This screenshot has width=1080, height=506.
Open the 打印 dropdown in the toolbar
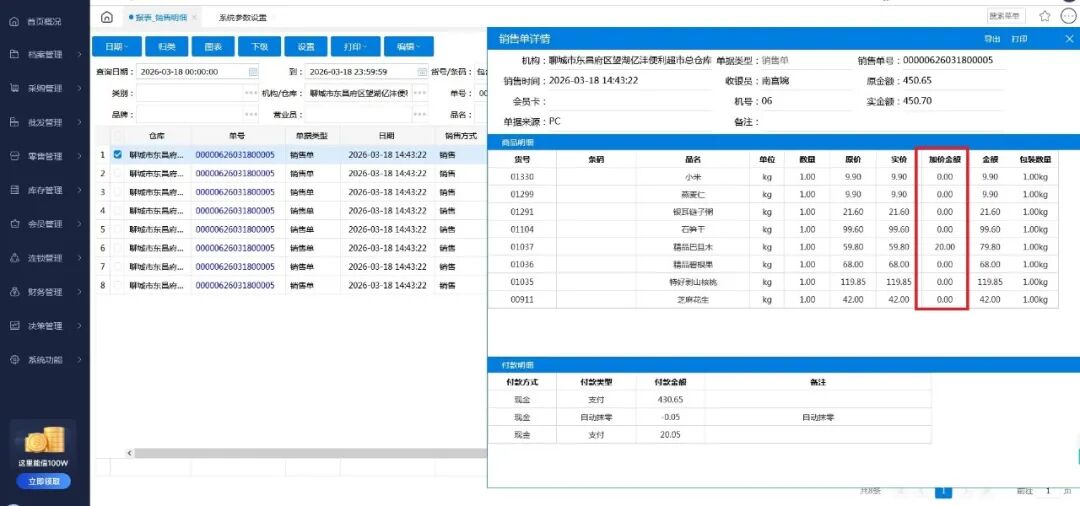[x=354, y=47]
